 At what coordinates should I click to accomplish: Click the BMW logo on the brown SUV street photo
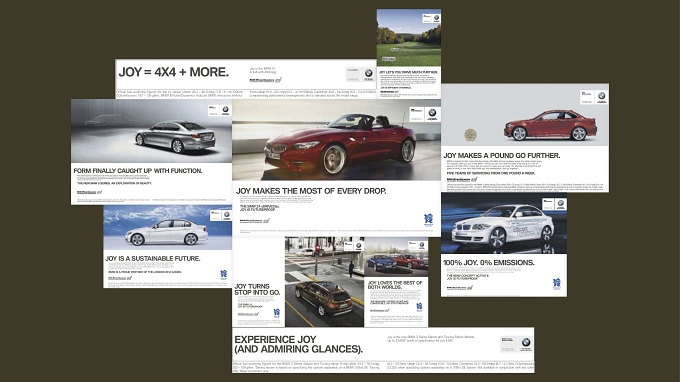[358, 246]
